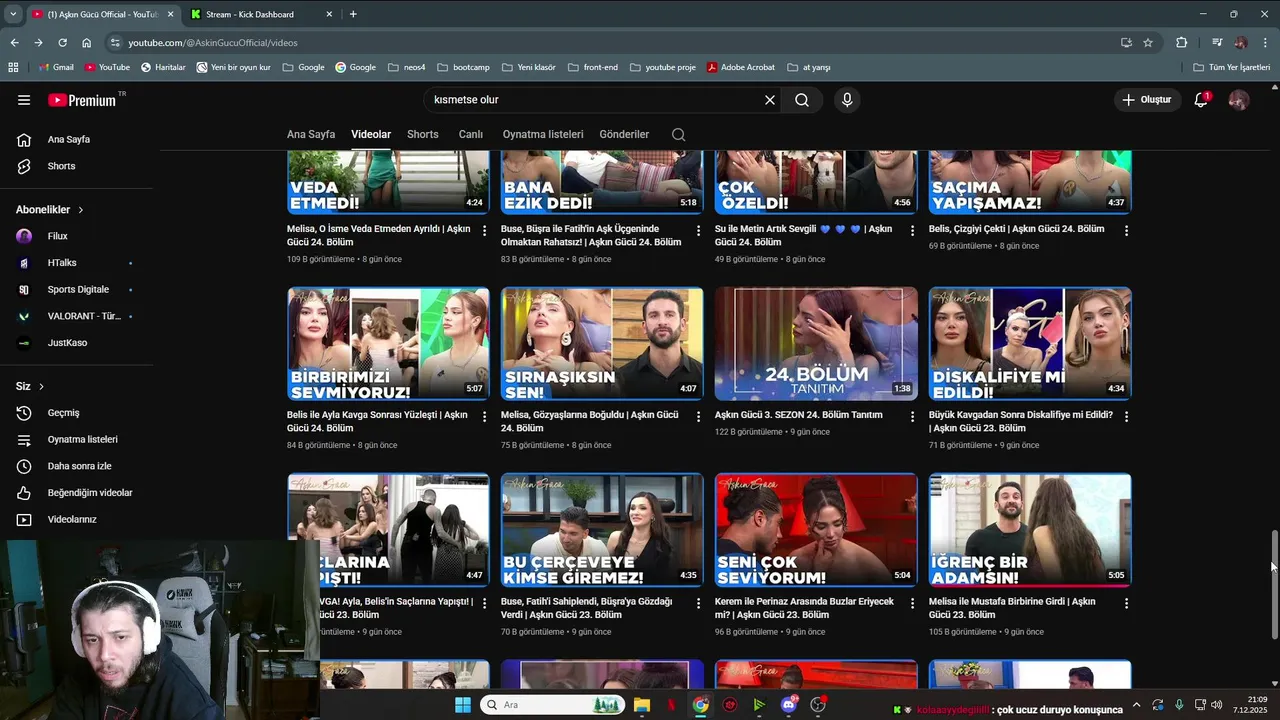Open Discord from the taskbar
This screenshot has width=1280, height=720.
[x=789, y=705]
